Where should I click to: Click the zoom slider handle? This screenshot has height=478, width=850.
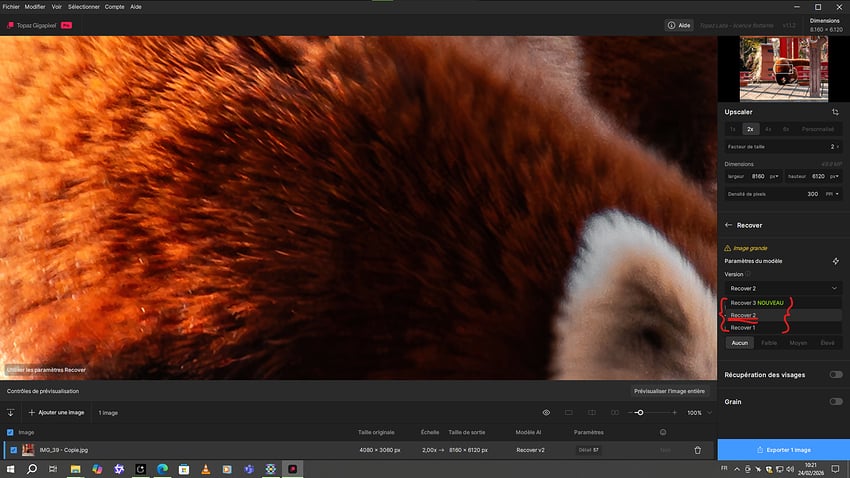[640, 412]
